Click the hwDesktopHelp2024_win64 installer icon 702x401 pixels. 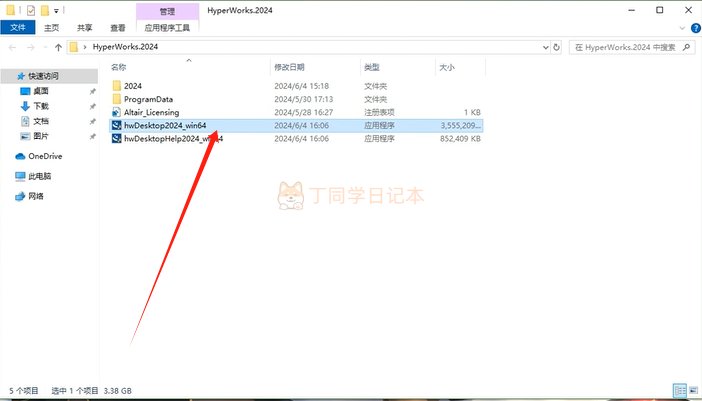coord(117,139)
